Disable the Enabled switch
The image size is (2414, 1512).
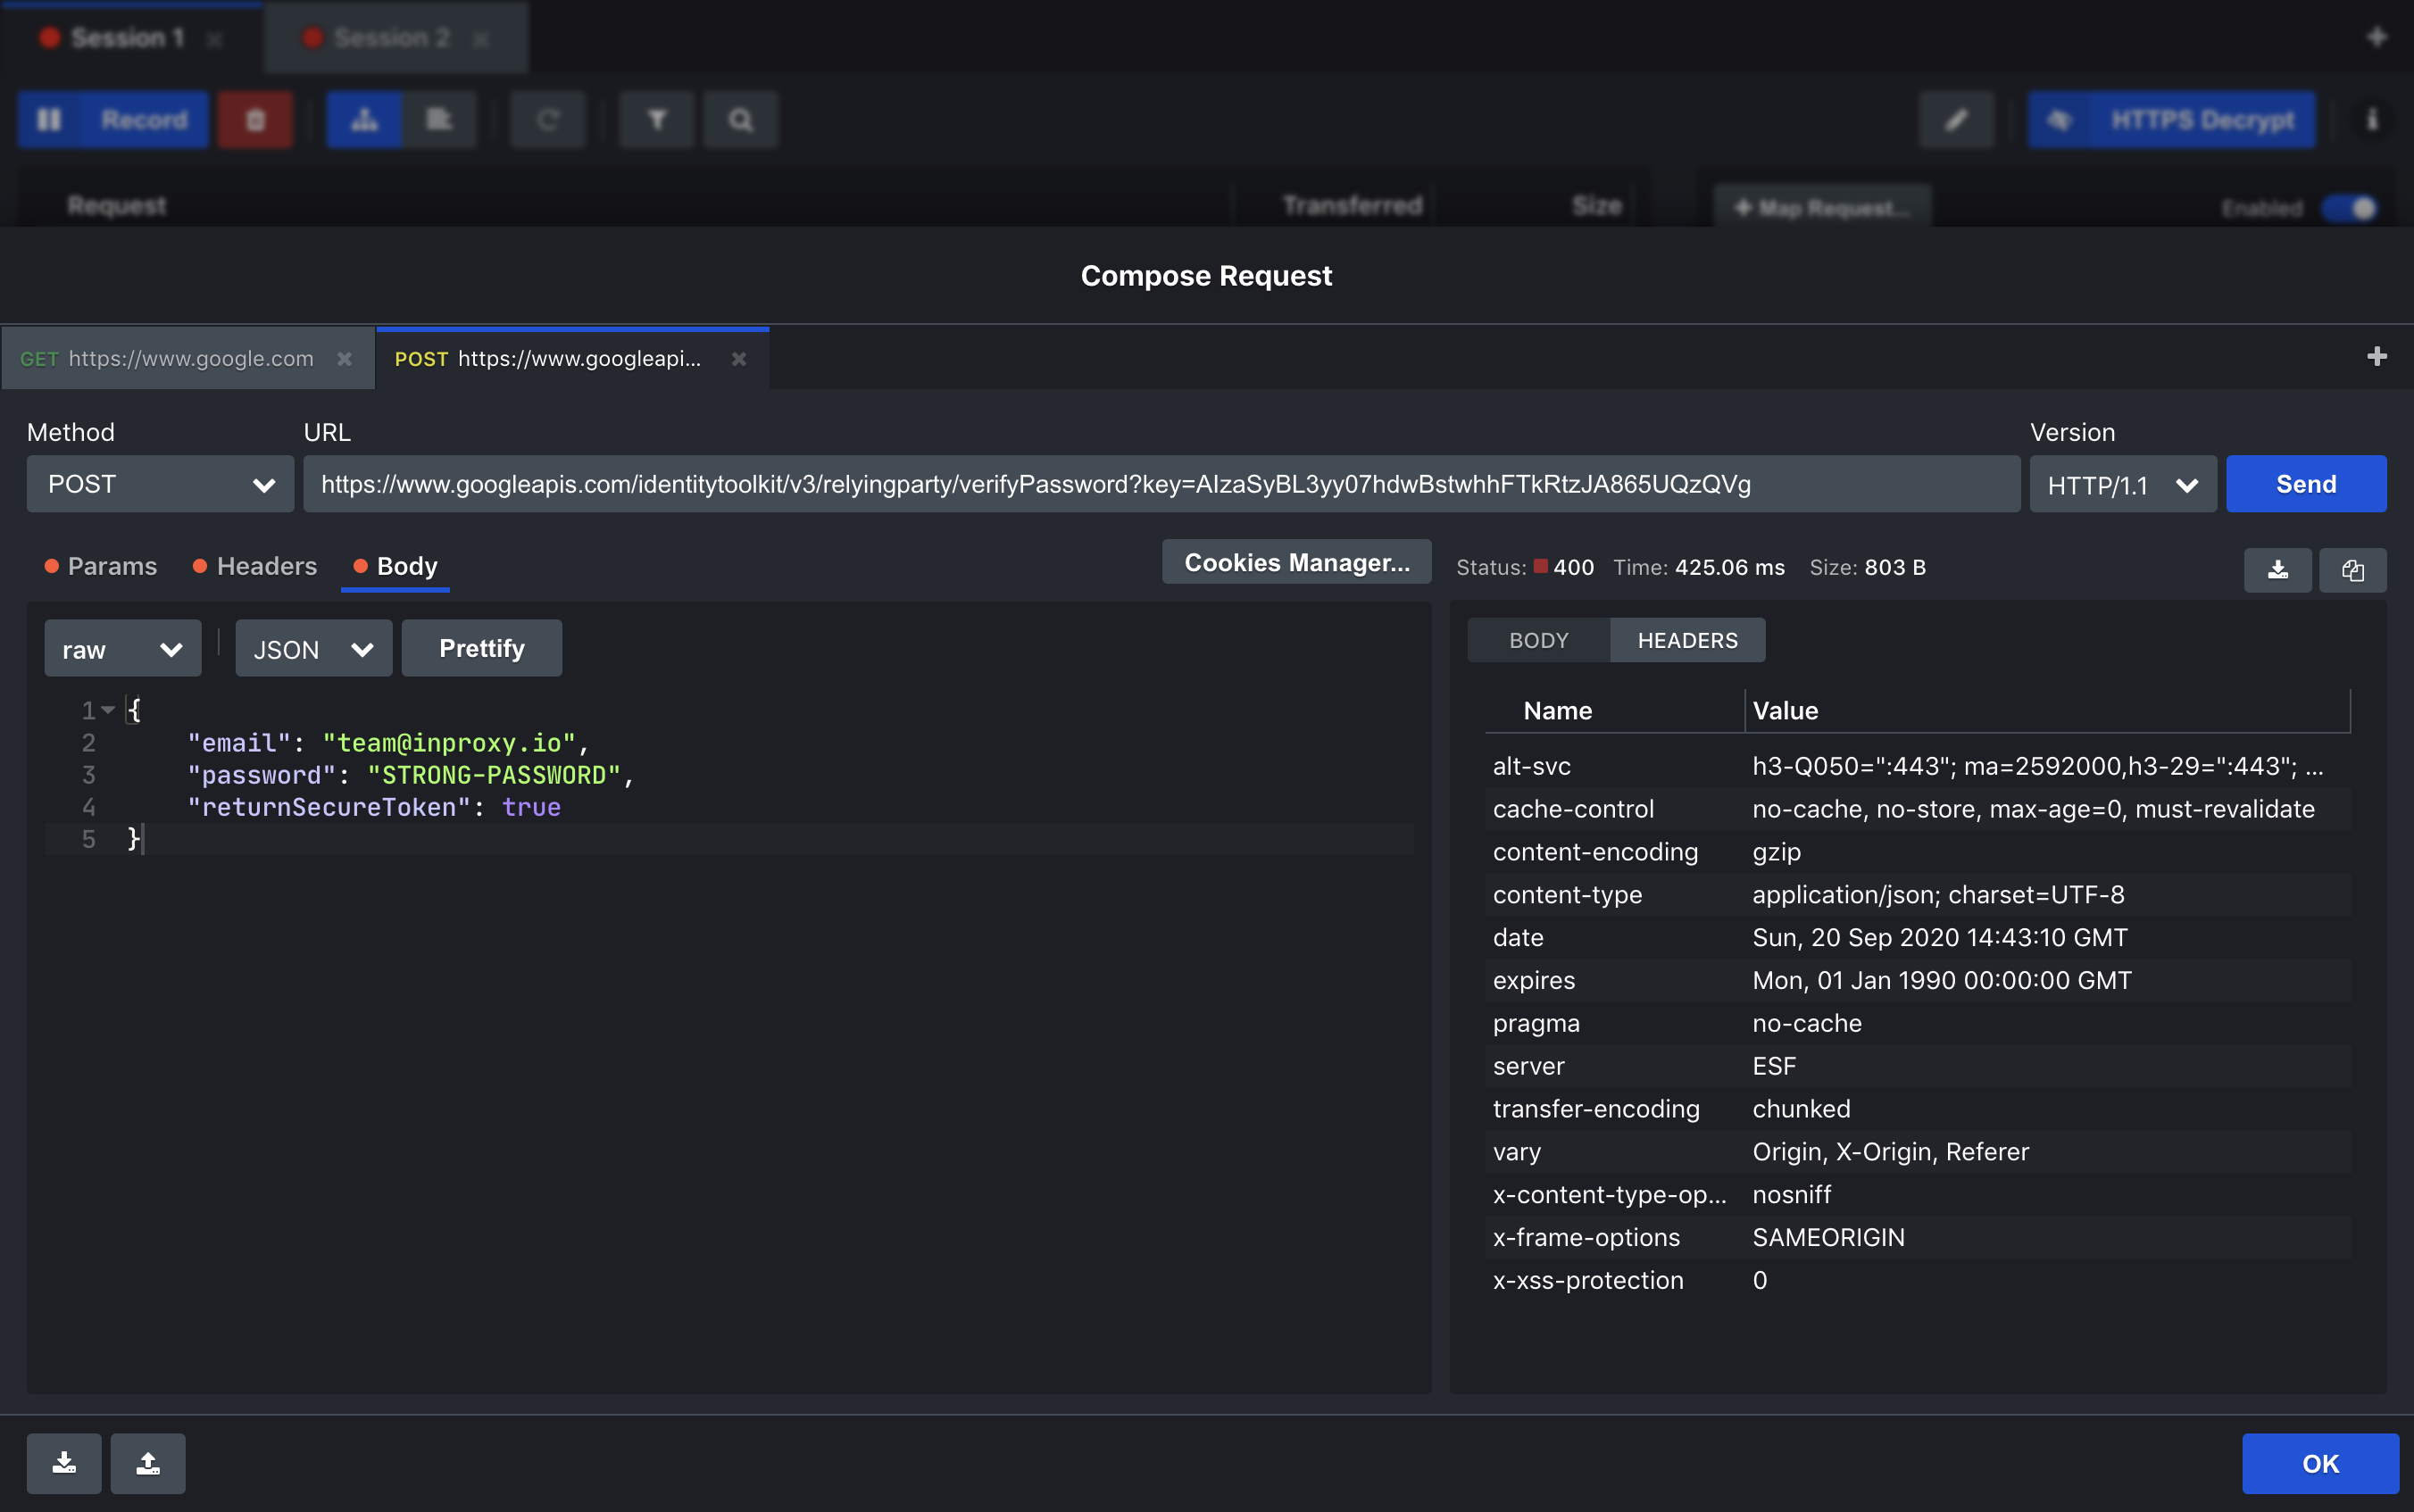[x=2348, y=209]
